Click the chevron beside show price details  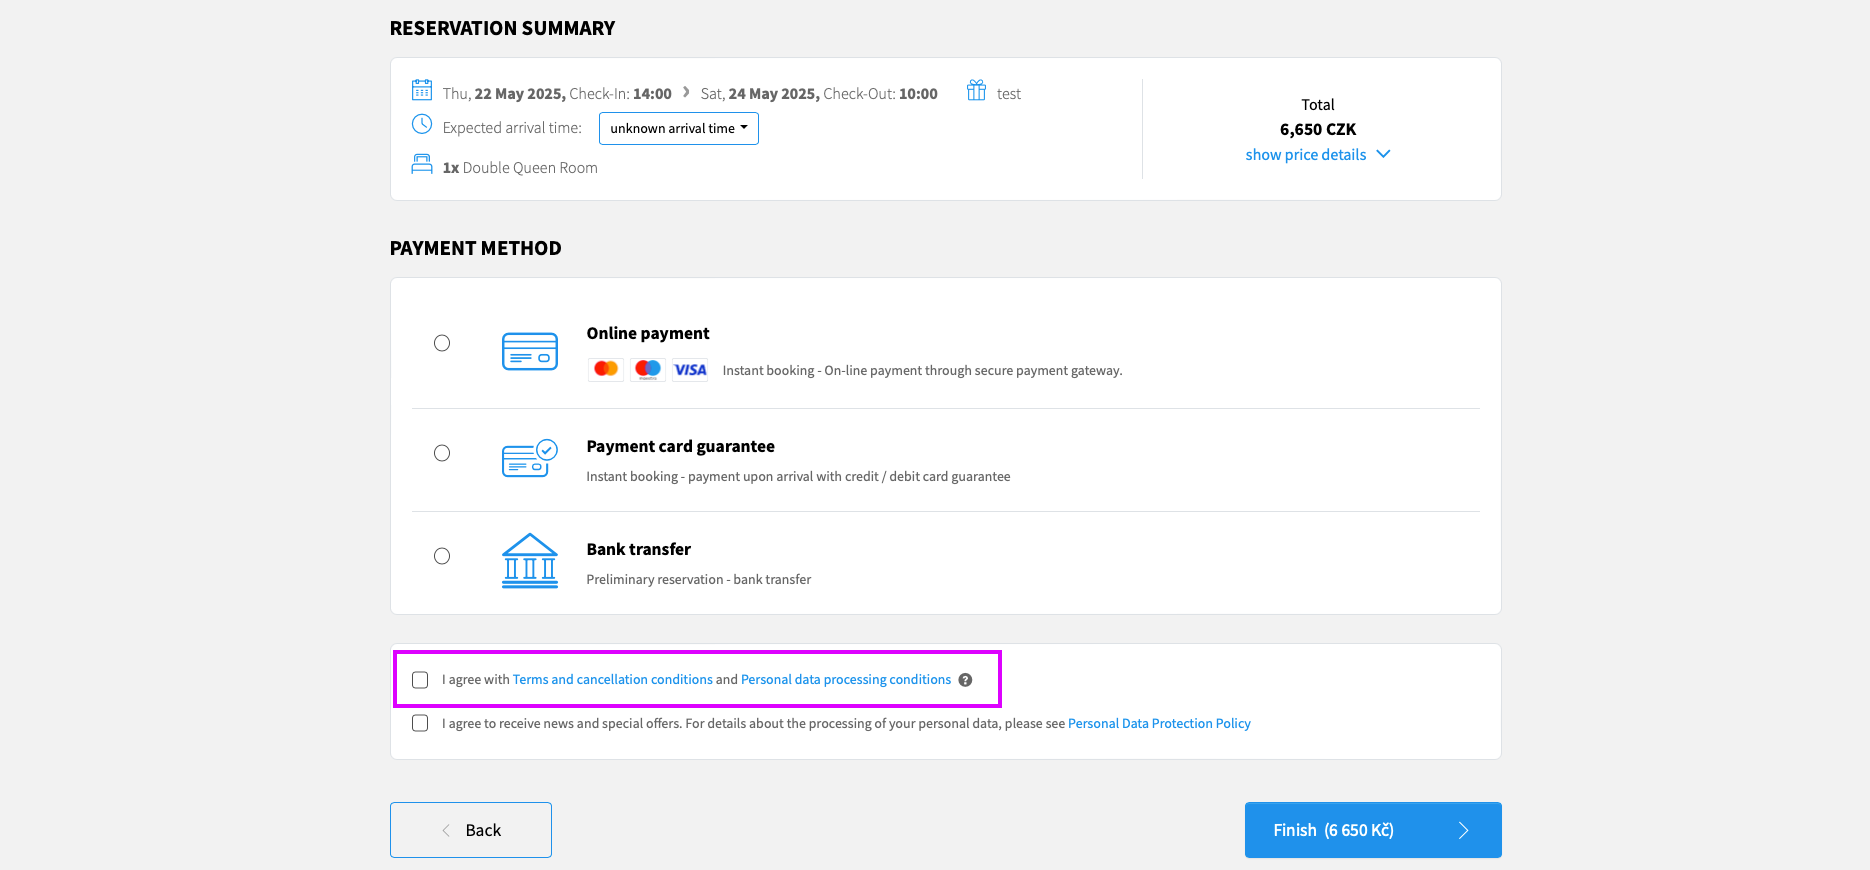click(x=1384, y=154)
